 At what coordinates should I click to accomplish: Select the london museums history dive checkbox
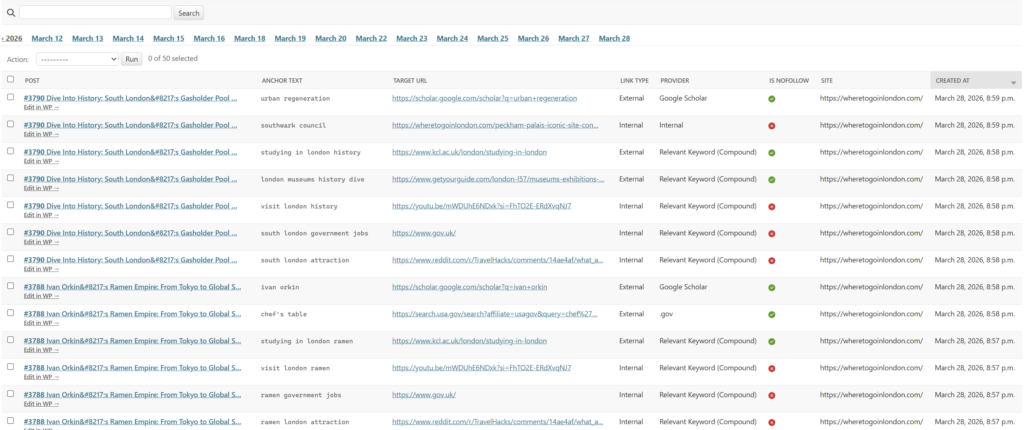[x=10, y=178]
